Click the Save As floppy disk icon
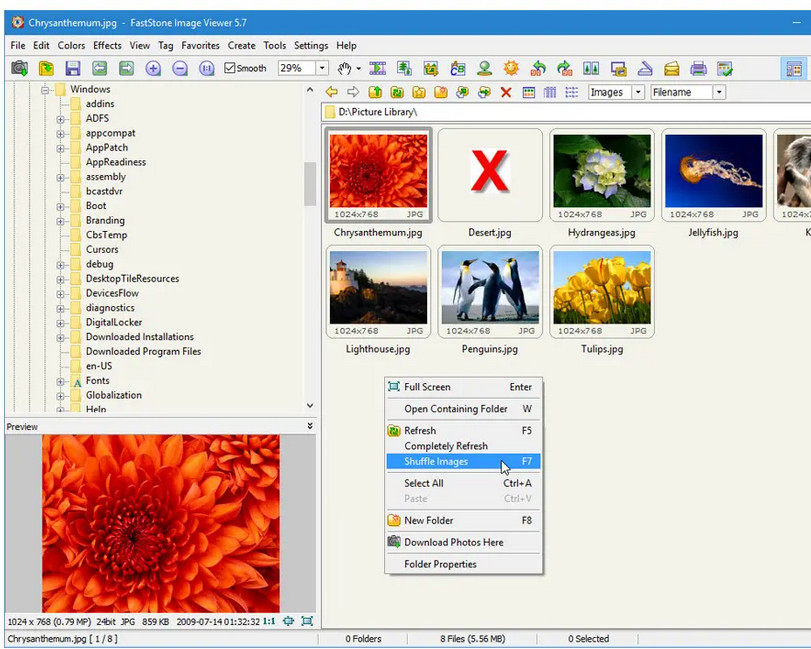811x649 pixels. [x=73, y=69]
